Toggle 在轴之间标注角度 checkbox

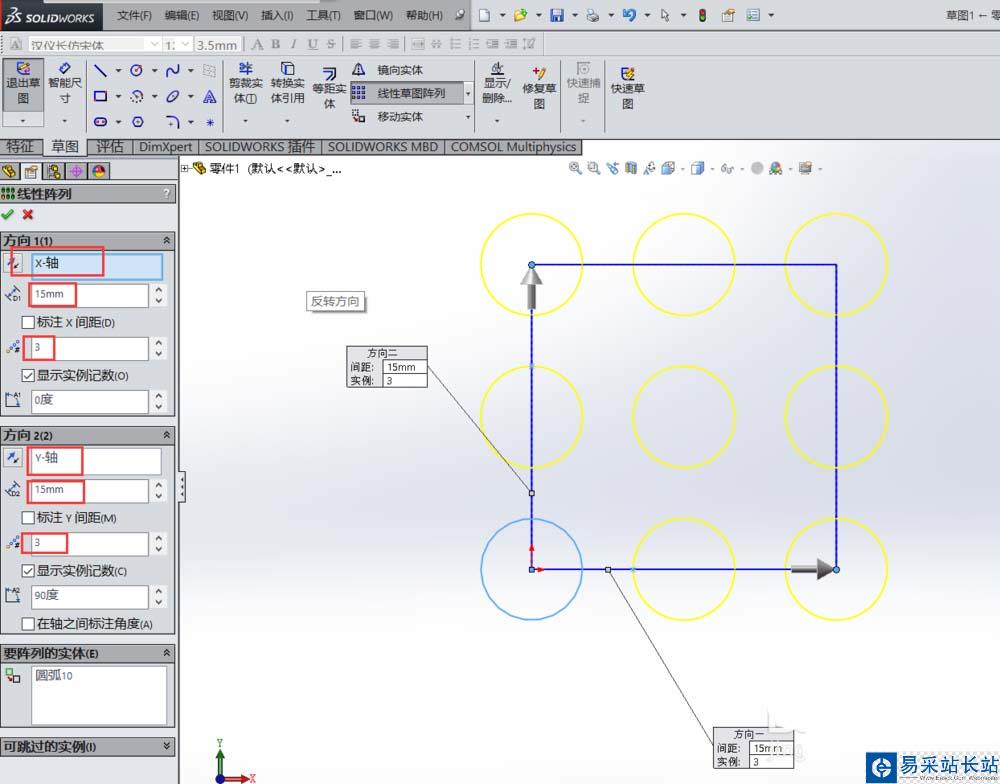28,623
